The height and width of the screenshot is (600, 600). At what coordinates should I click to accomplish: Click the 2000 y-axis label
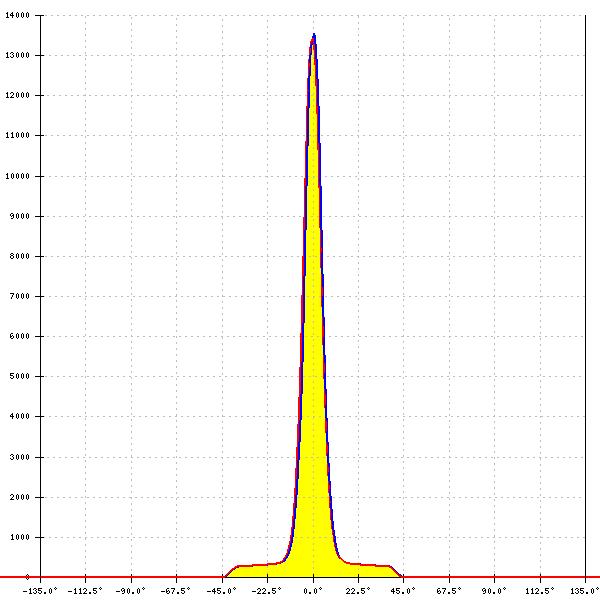point(19,497)
